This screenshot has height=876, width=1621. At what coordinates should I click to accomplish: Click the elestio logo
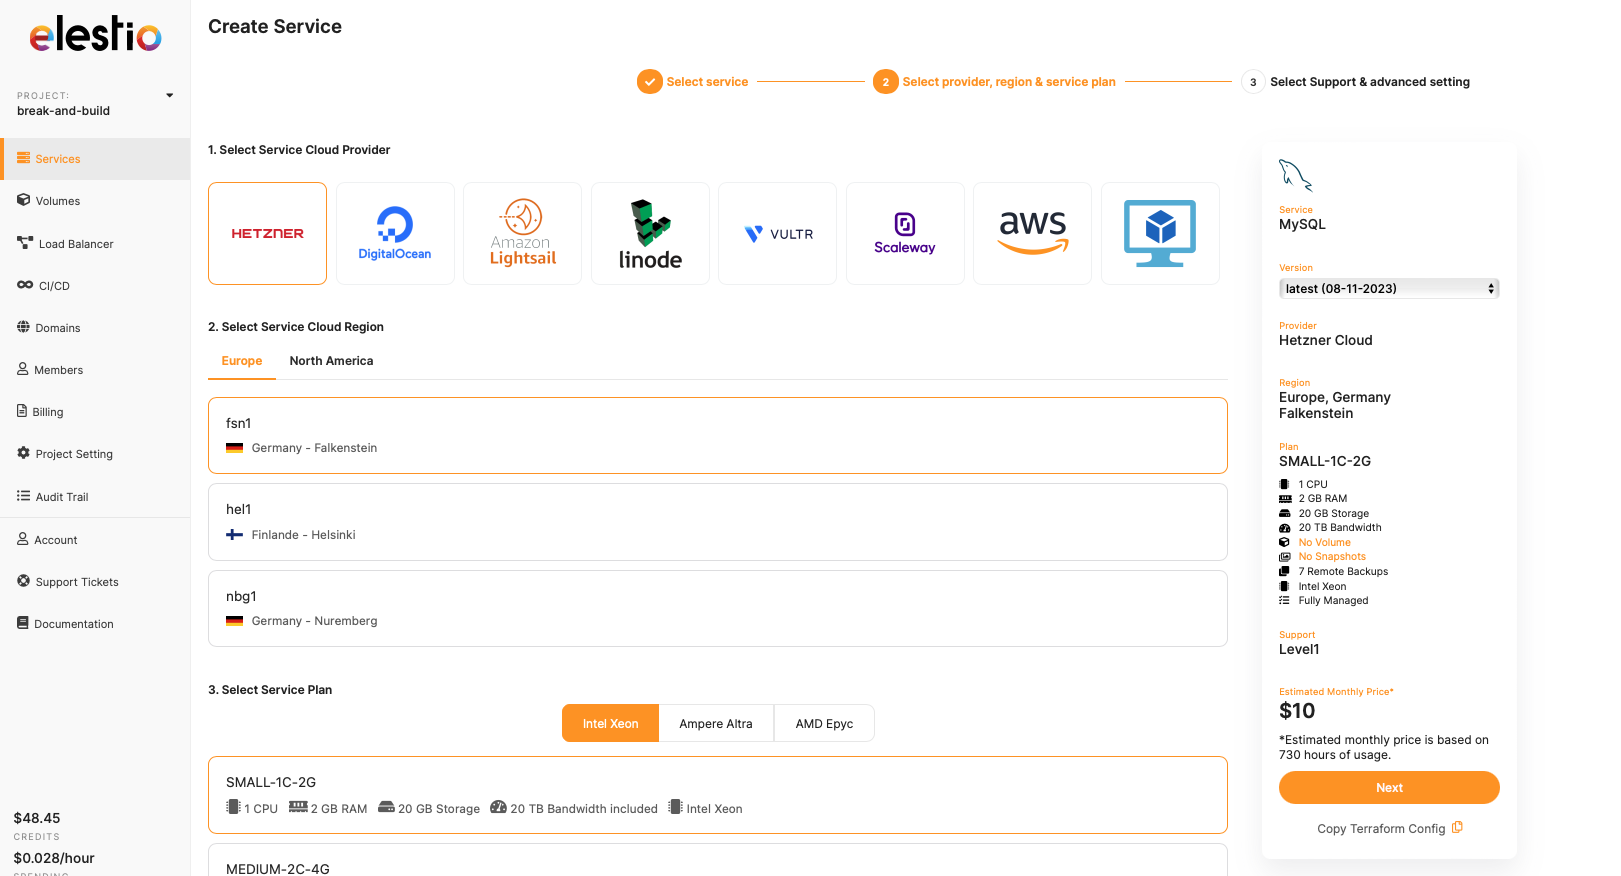tap(95, 35)
